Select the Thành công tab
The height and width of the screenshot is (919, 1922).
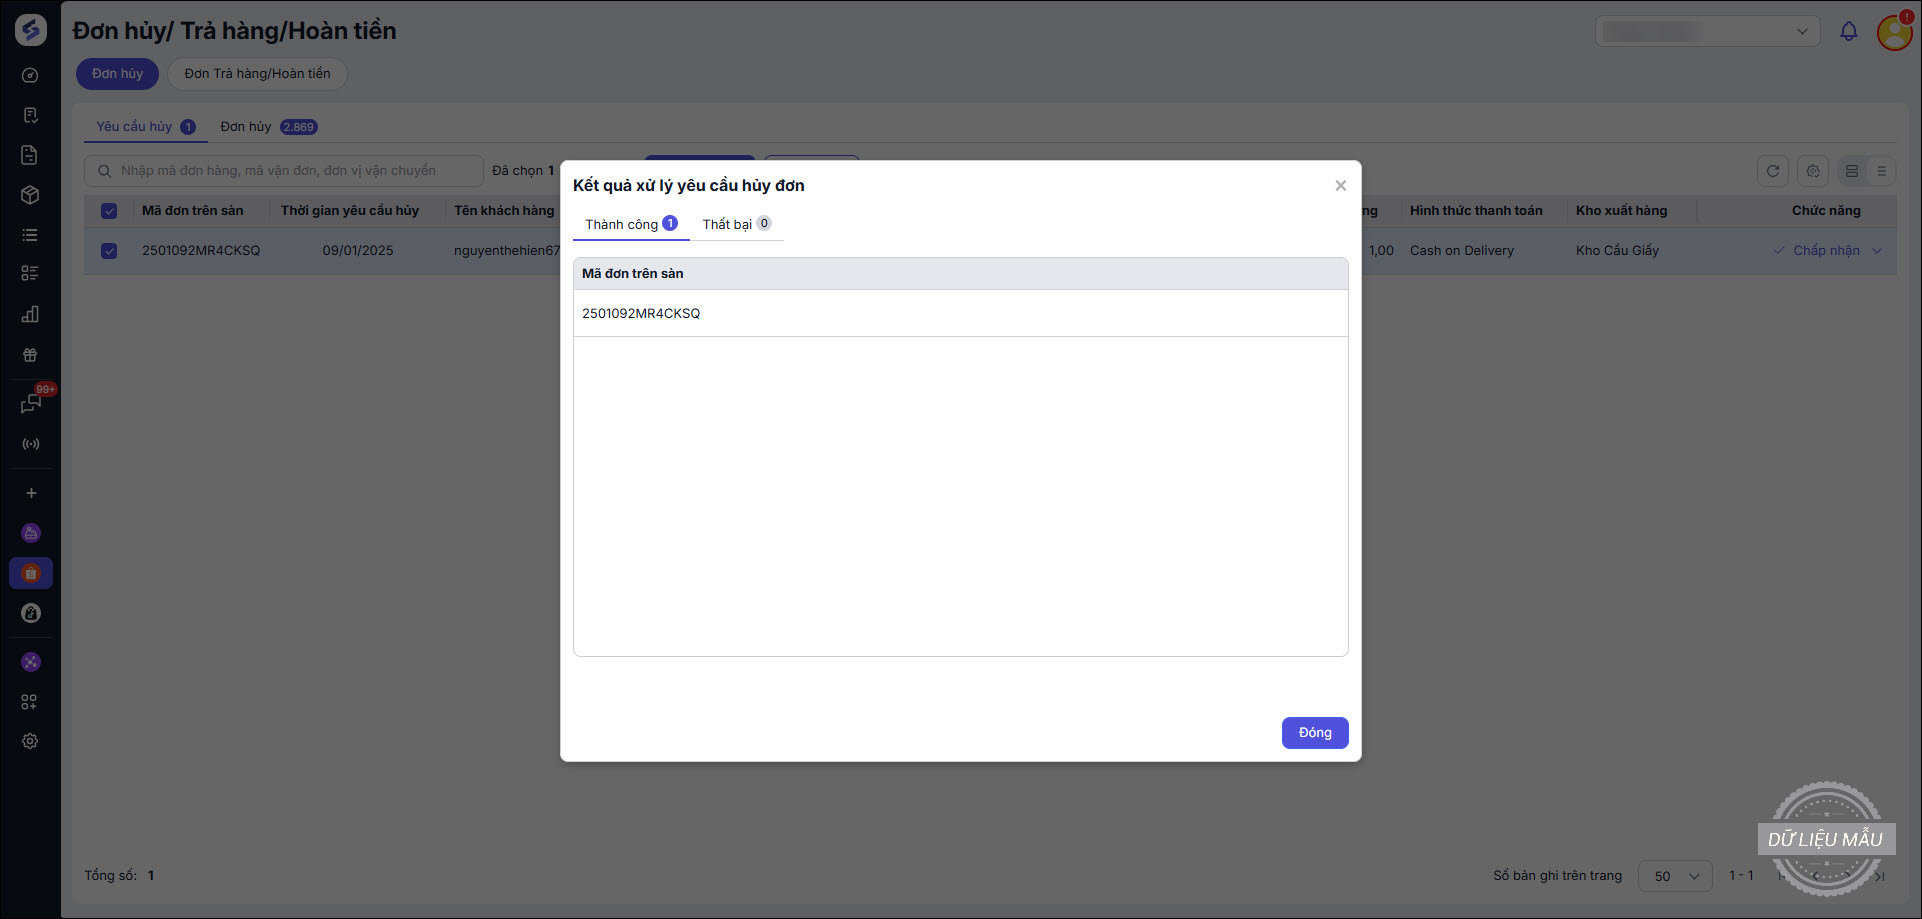coord(631,224)
